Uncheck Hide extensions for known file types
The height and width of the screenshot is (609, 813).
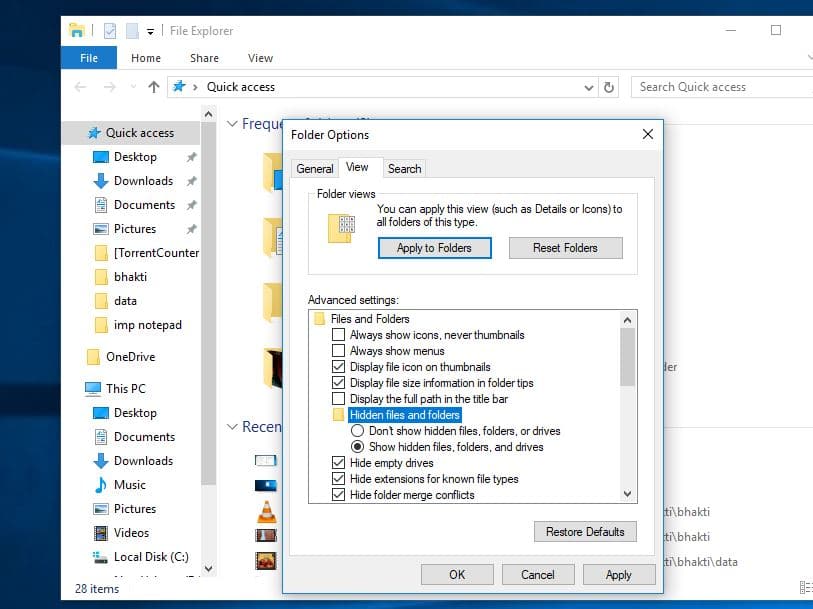pos(339,479)
